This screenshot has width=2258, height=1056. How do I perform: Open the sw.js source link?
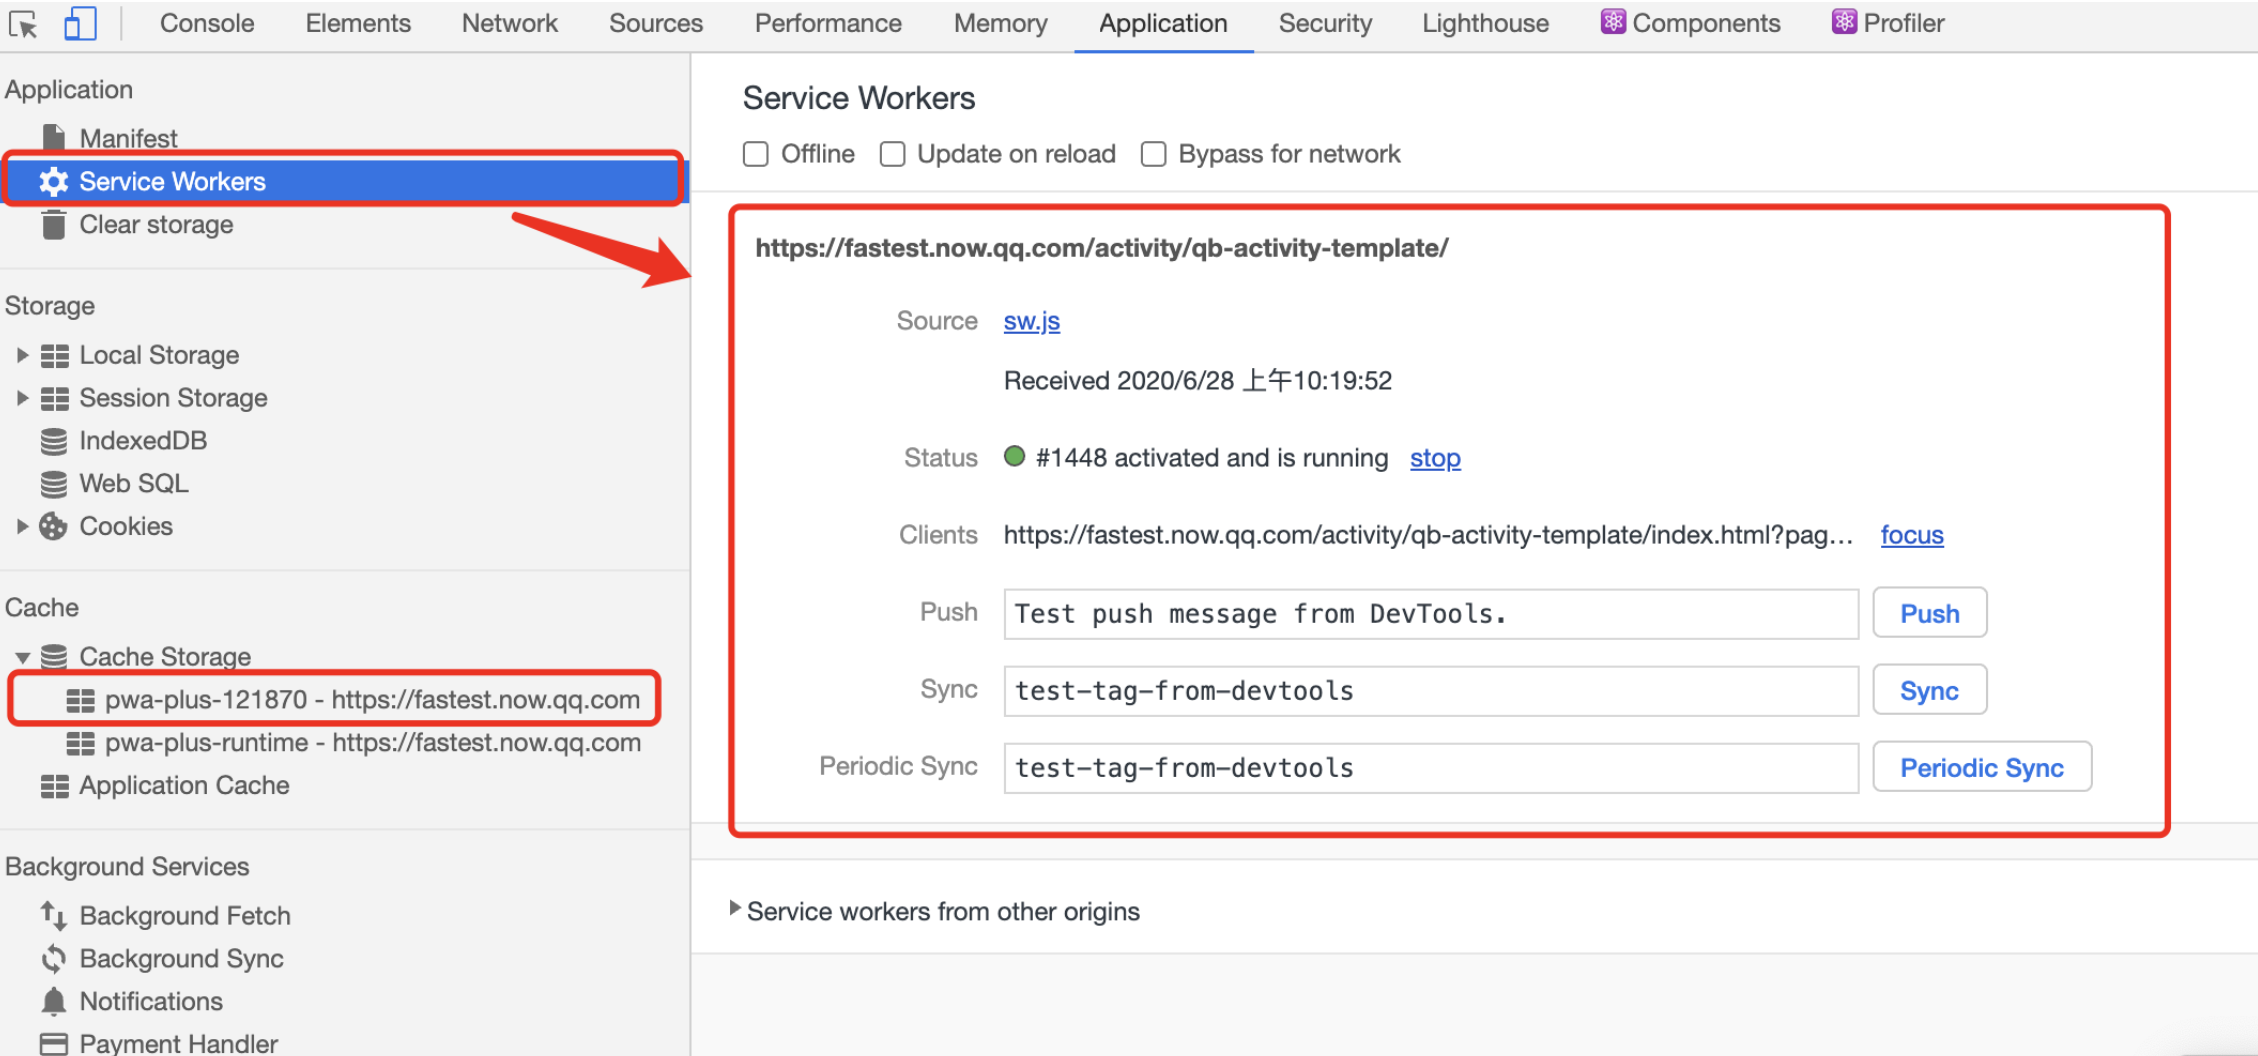pyautogui.click(x=1032, y=321)
